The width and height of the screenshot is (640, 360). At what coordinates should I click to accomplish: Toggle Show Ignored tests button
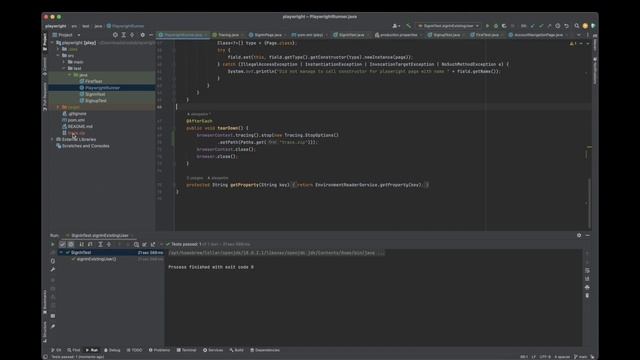[x=71, y=244]
